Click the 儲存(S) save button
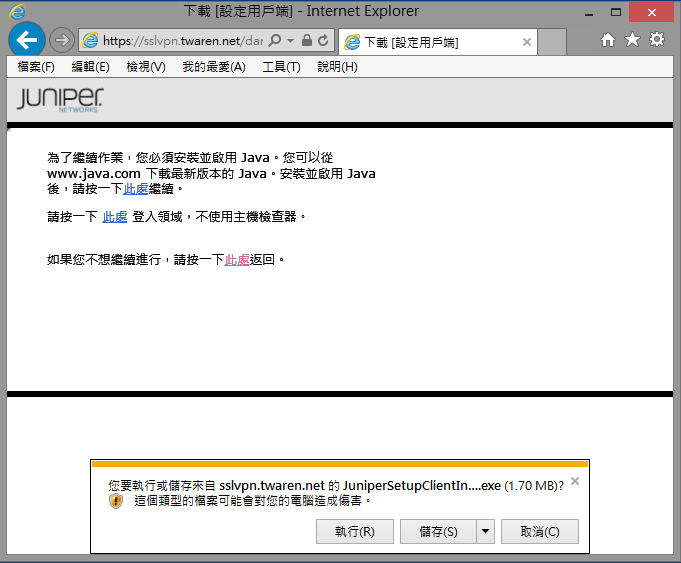681x563 pixels. [x=437, y=532]
